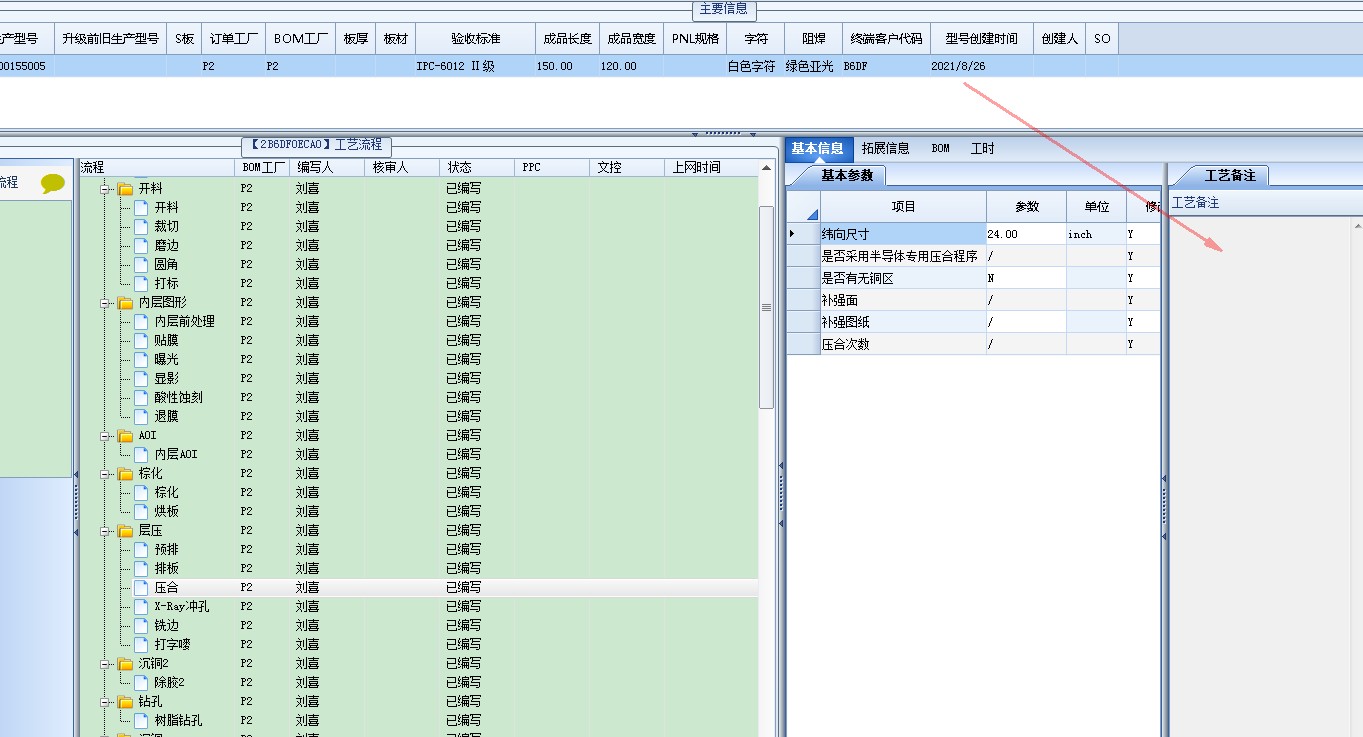Collapse the 开料 tree node

105,188
